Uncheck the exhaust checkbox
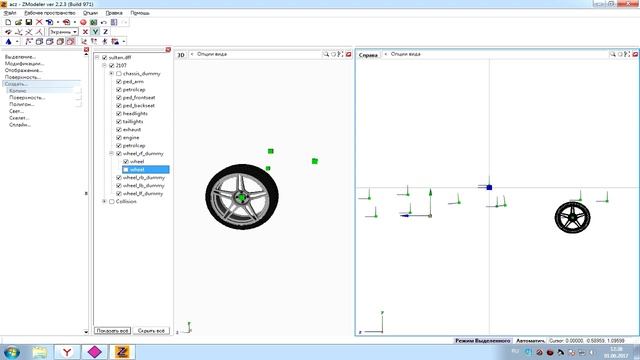Viewport: 640px width, 360px height. click(x=119, y=129)
